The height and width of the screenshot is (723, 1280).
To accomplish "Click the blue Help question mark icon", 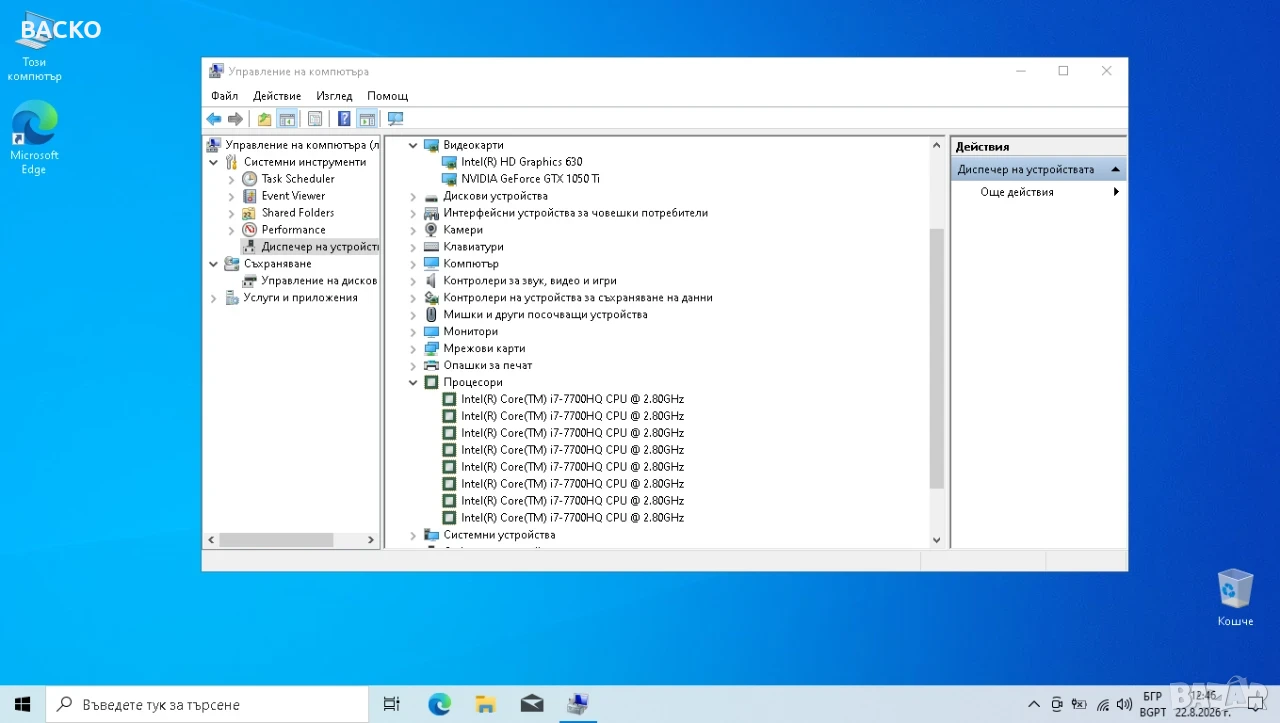I will pyautogui.click(x=344, y=119).
